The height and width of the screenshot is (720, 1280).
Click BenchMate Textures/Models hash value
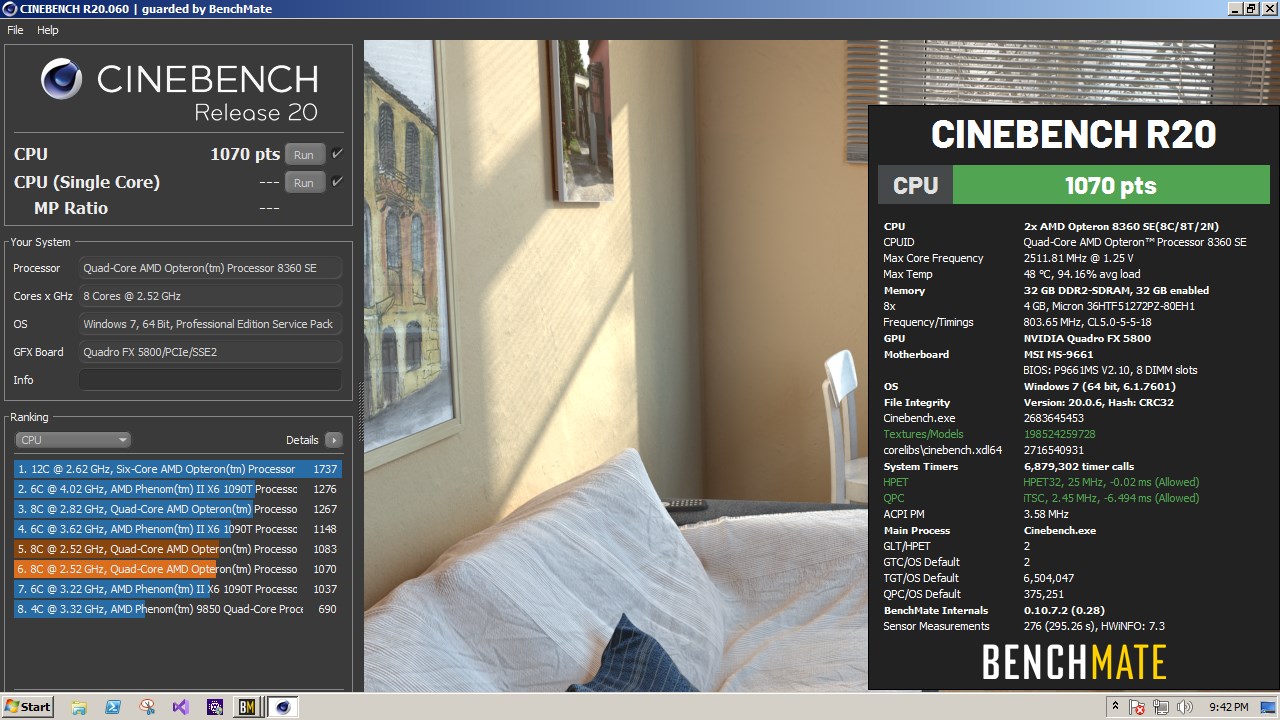[1060, 434]
